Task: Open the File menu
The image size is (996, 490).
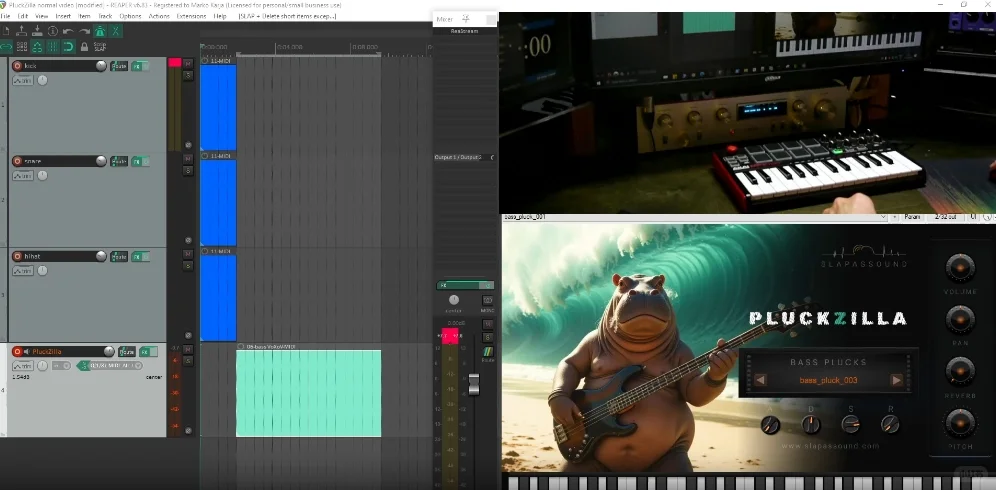Action: click(x=5, y=16)
